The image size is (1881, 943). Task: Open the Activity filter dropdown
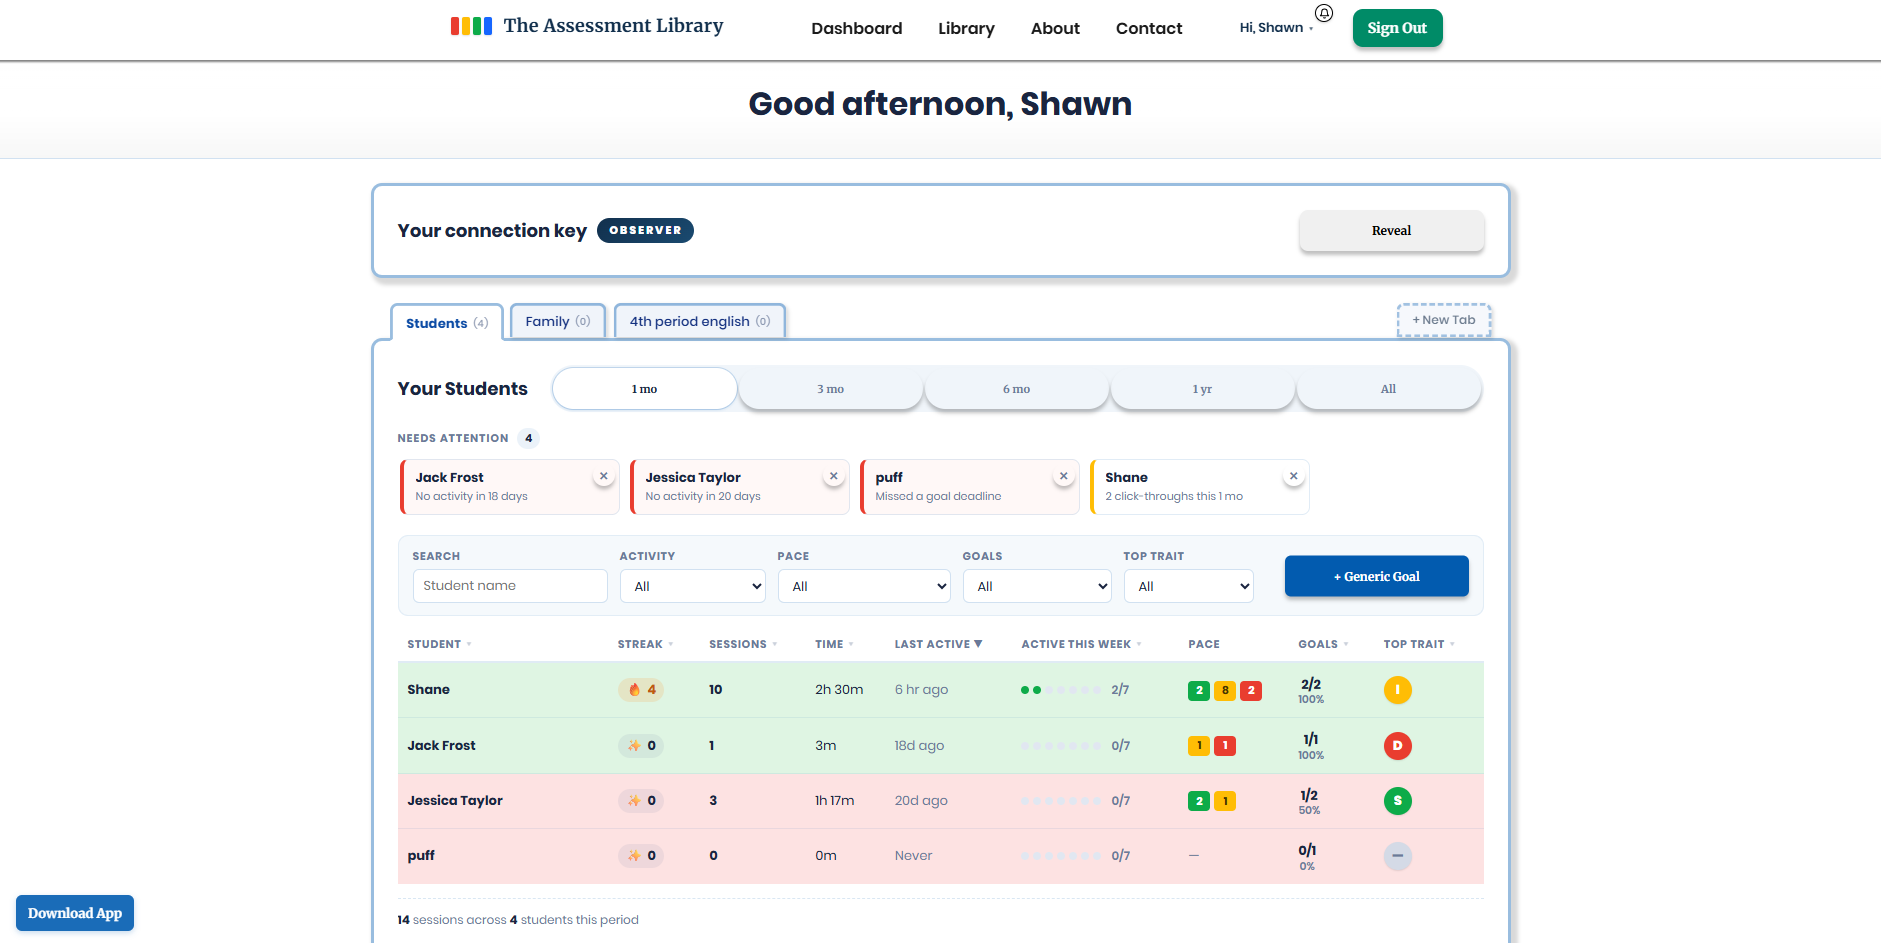point(693,587)
